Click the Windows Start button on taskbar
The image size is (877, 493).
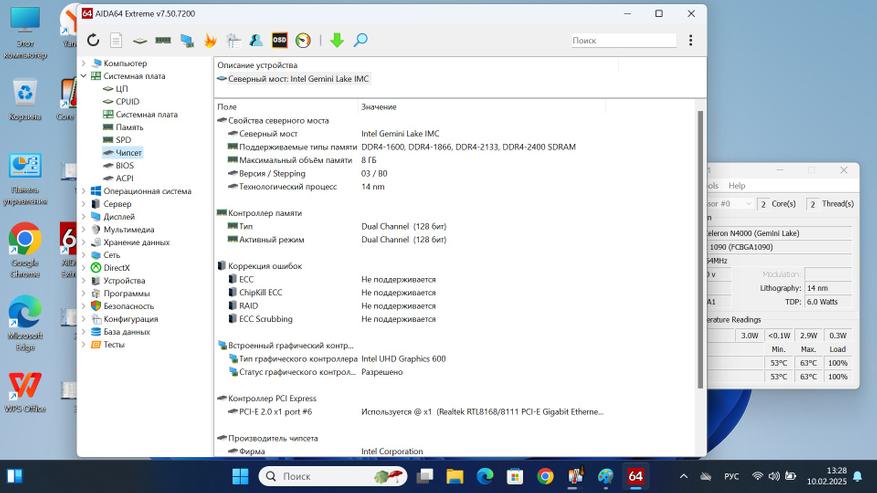point(241,476)
